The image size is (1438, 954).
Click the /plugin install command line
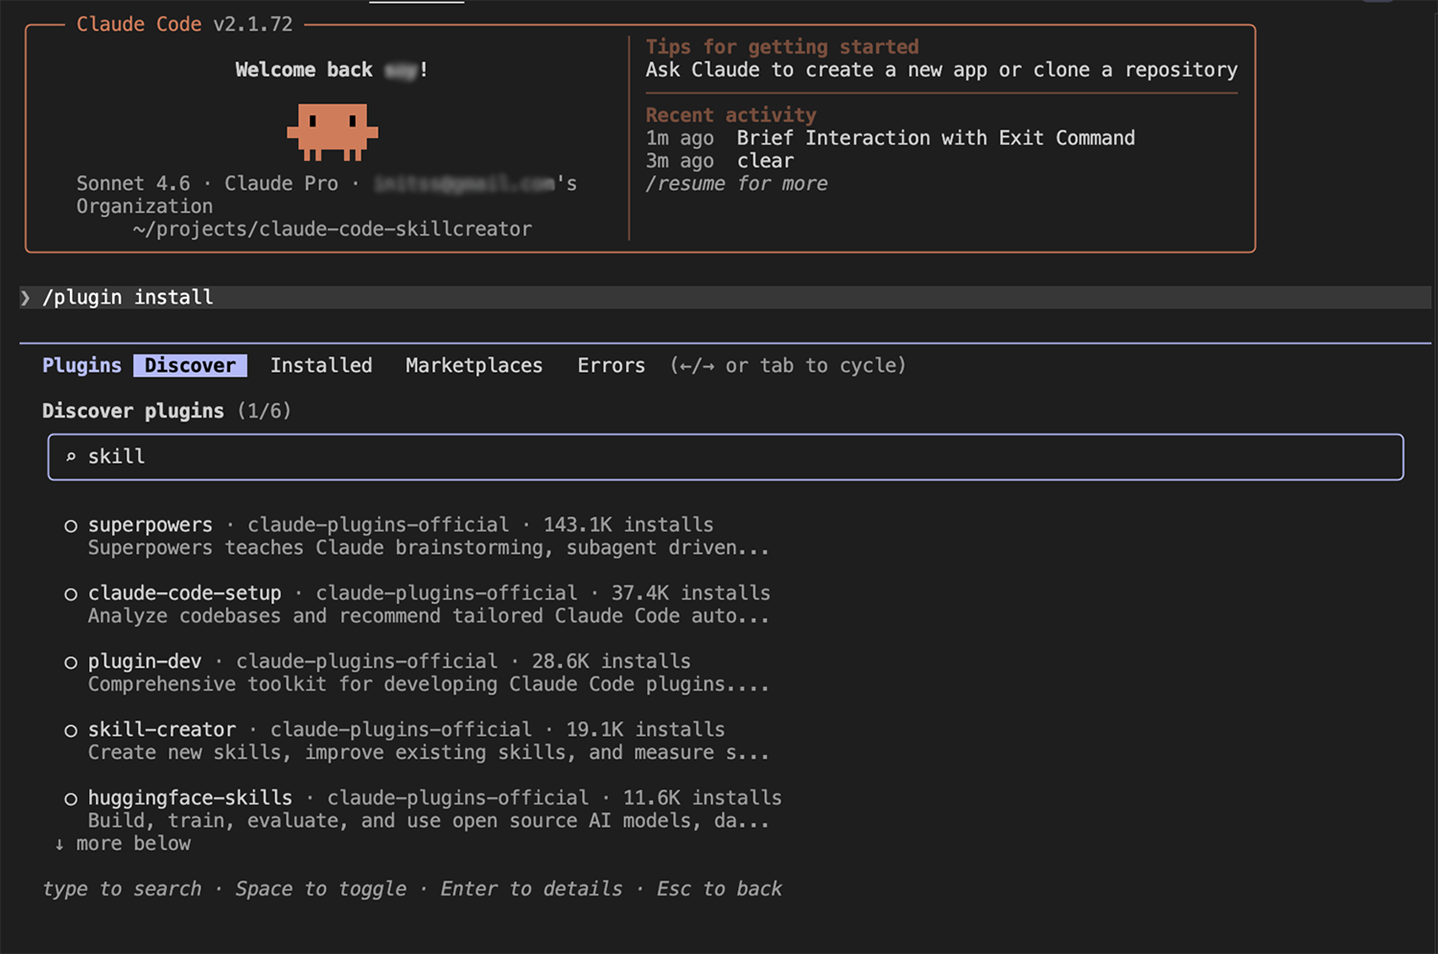[x=128, y=298]
